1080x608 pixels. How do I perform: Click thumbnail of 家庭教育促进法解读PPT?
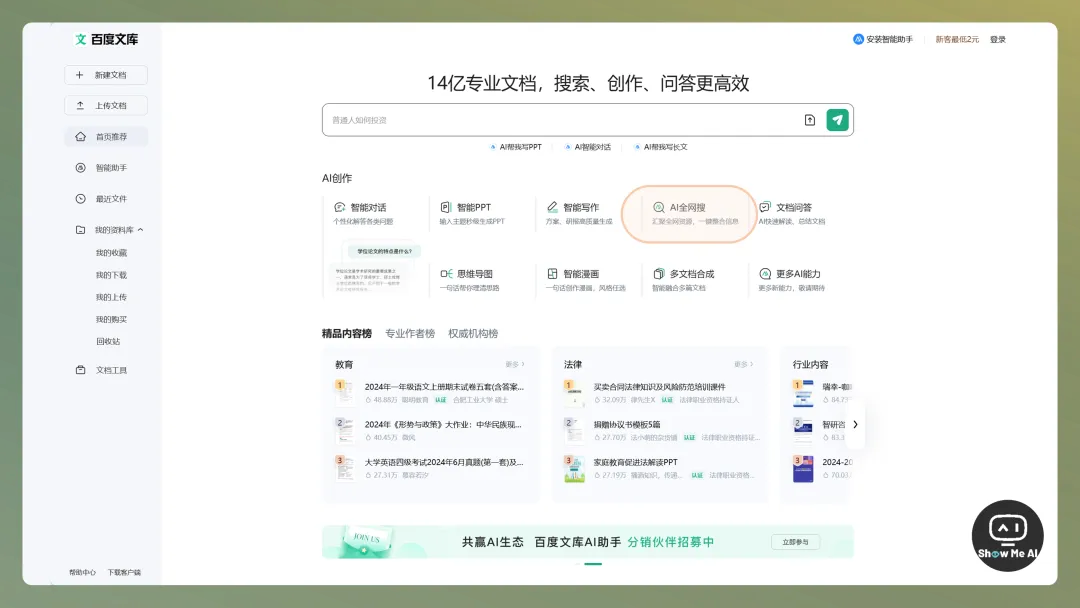[574, 468]
